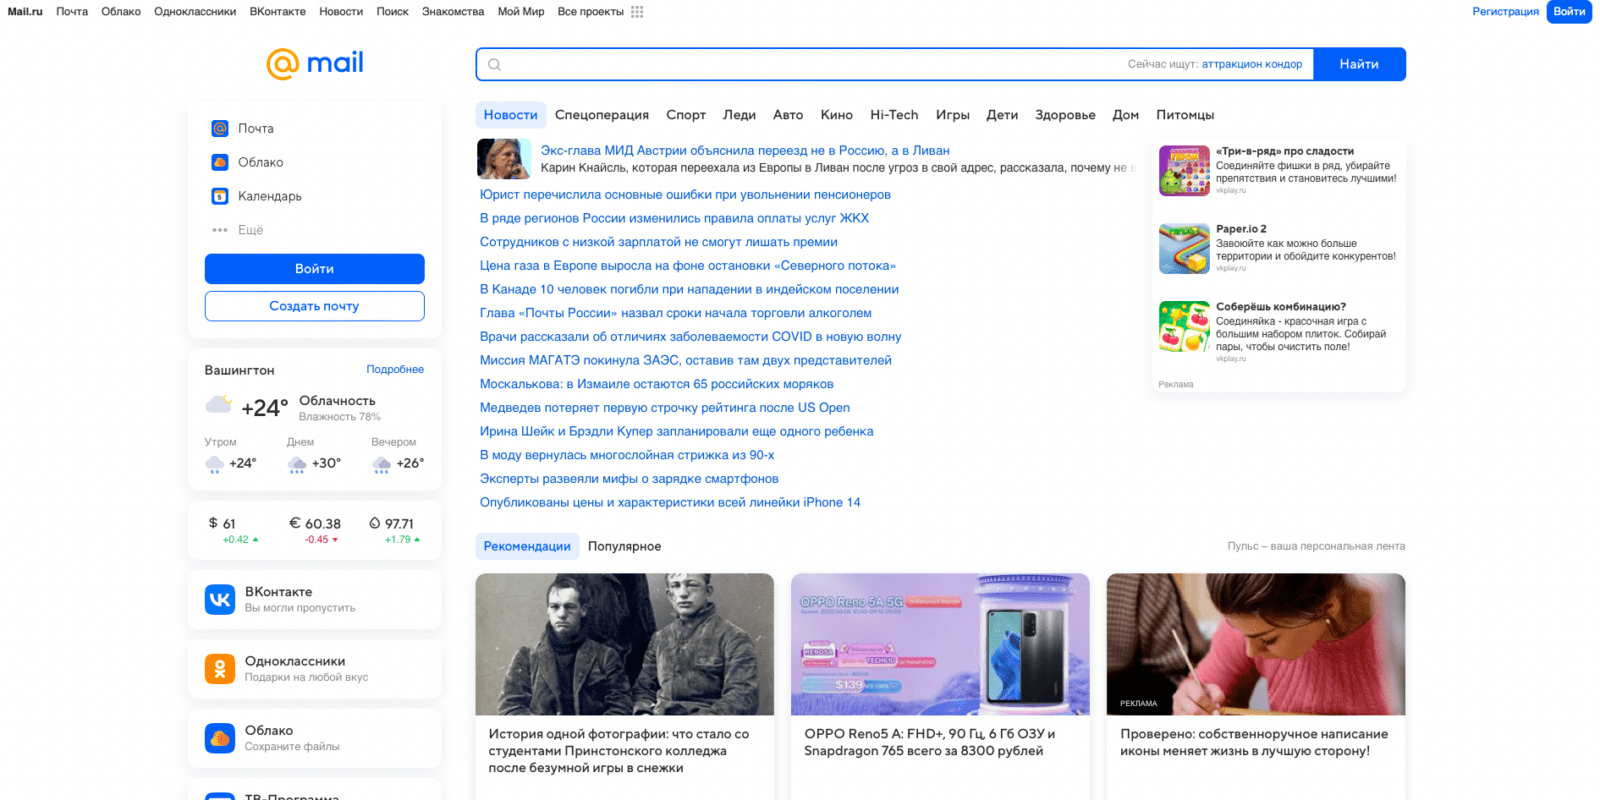Click the Вашингтон city name in weather
The image size is (1600, 800).
[239, 370]
